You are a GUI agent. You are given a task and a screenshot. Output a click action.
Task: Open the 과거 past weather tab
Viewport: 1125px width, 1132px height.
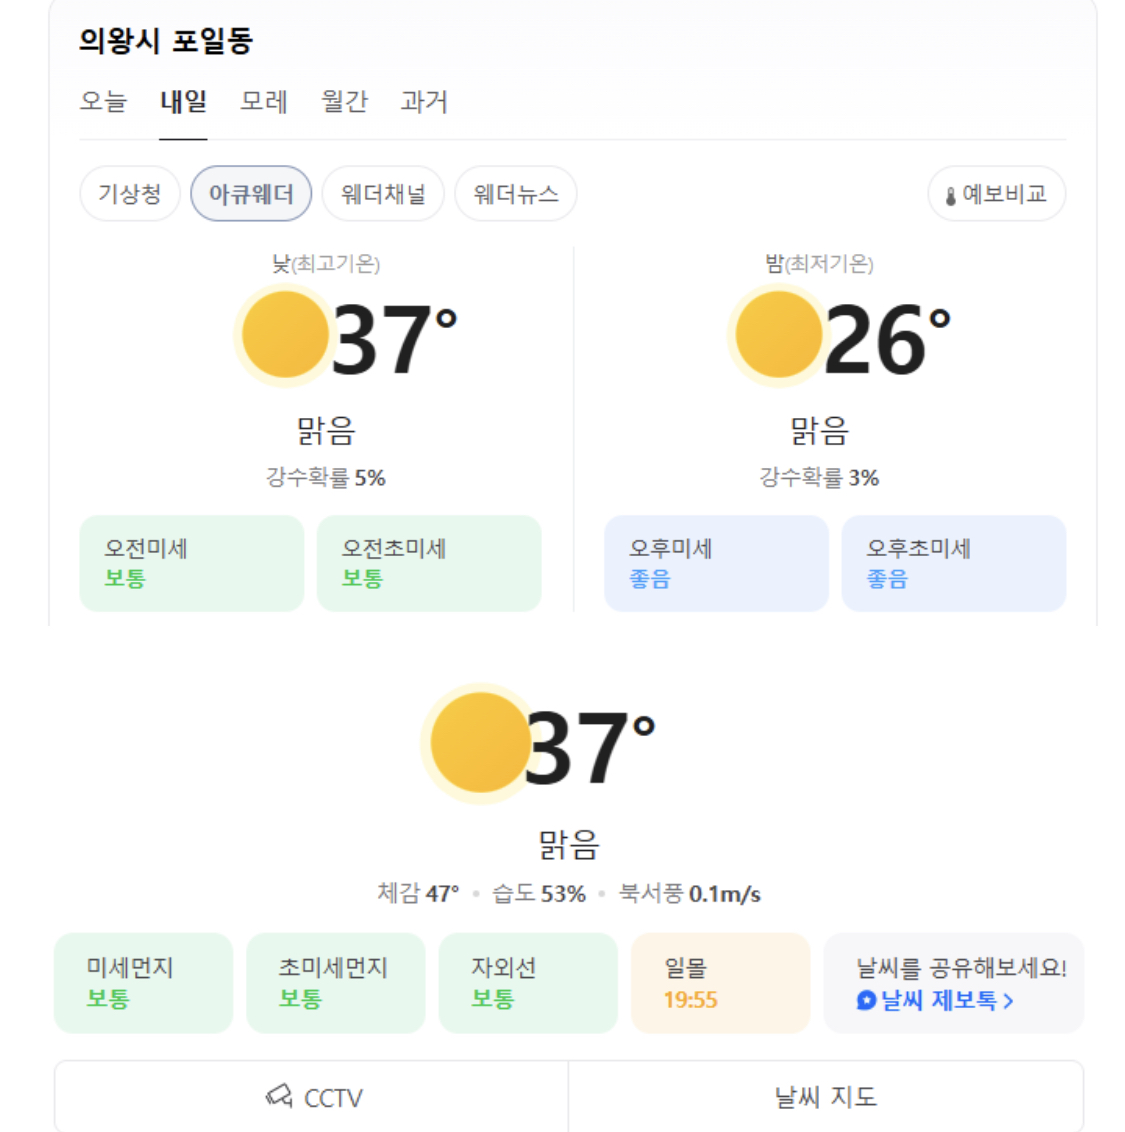pos(424,102)
